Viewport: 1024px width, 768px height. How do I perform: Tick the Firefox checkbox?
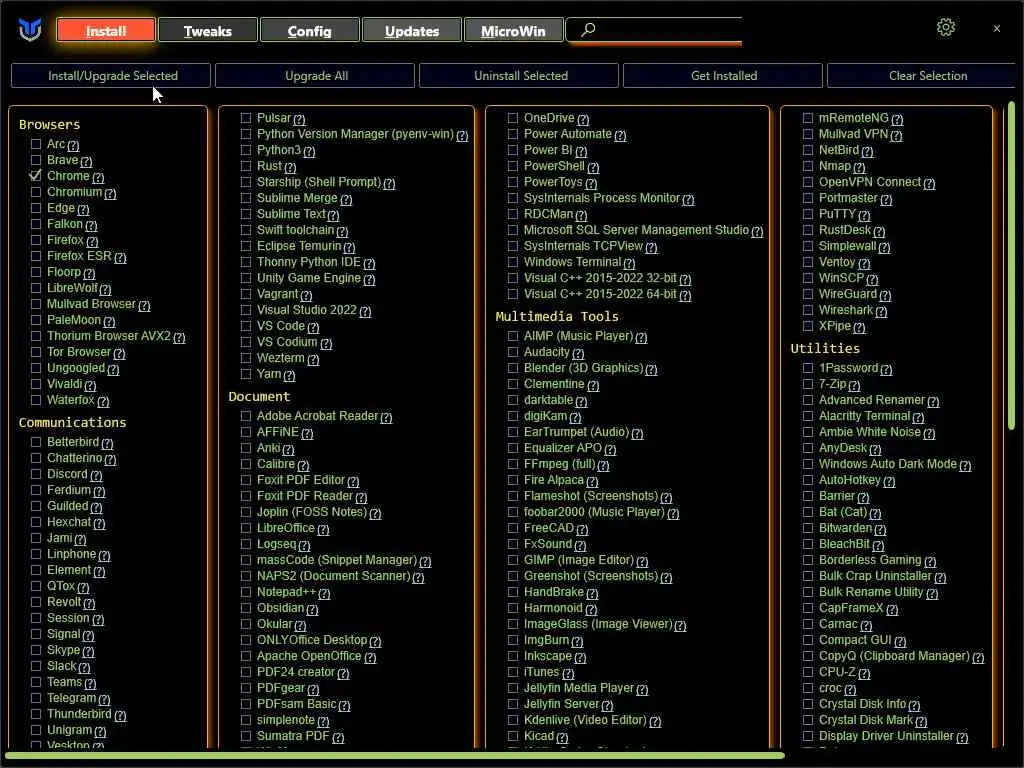[36, 240]
